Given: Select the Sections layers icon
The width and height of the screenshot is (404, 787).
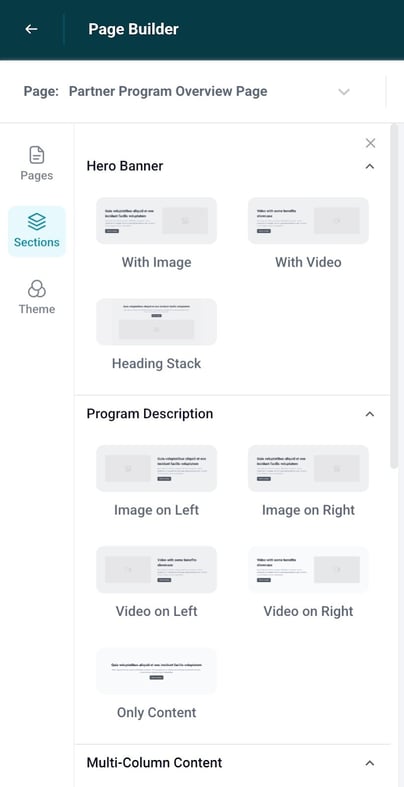Looking at the screenshot, I should 37,221.
